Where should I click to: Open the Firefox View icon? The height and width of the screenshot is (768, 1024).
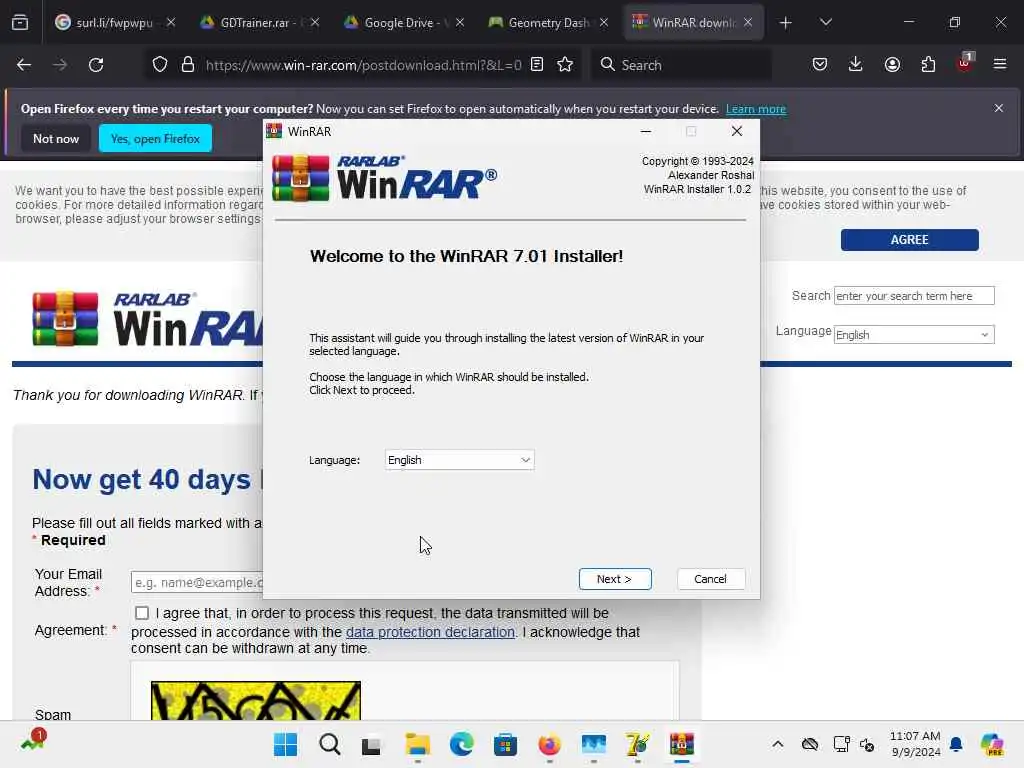[20, 22]
